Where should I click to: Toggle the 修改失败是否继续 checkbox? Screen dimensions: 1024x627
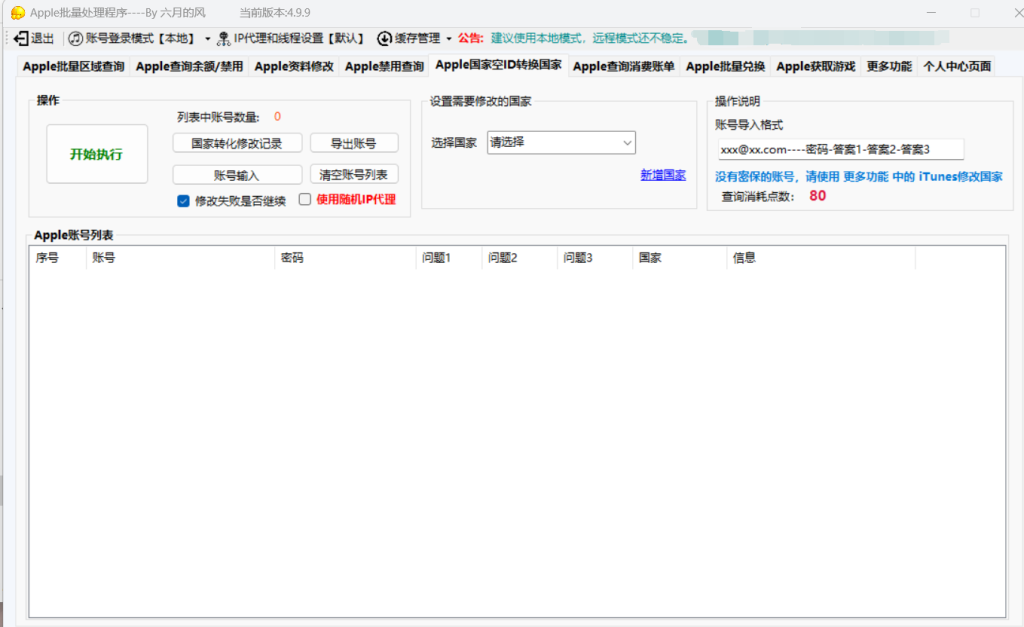click(183, 200)
